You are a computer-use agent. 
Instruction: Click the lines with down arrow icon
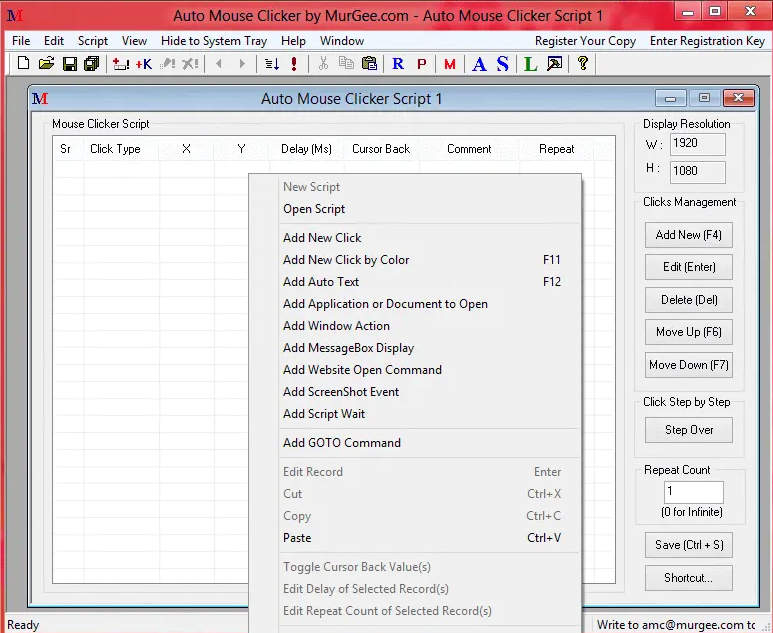272,64
